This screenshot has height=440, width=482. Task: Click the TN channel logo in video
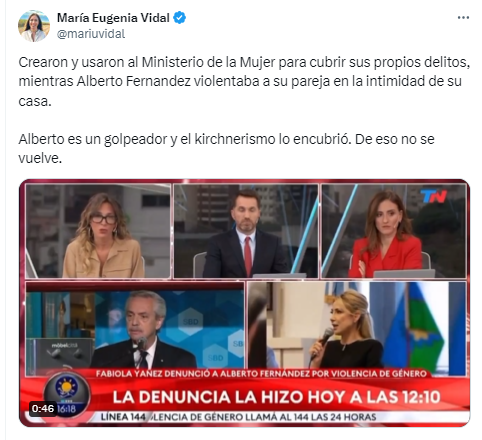coord(433,196)
